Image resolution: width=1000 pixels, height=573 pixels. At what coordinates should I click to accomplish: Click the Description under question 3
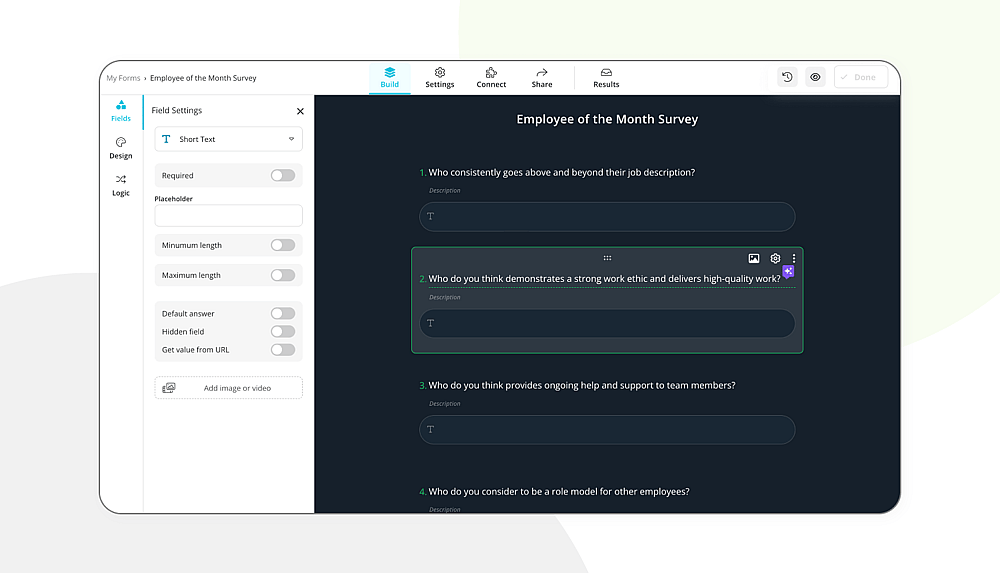point(445,403)
